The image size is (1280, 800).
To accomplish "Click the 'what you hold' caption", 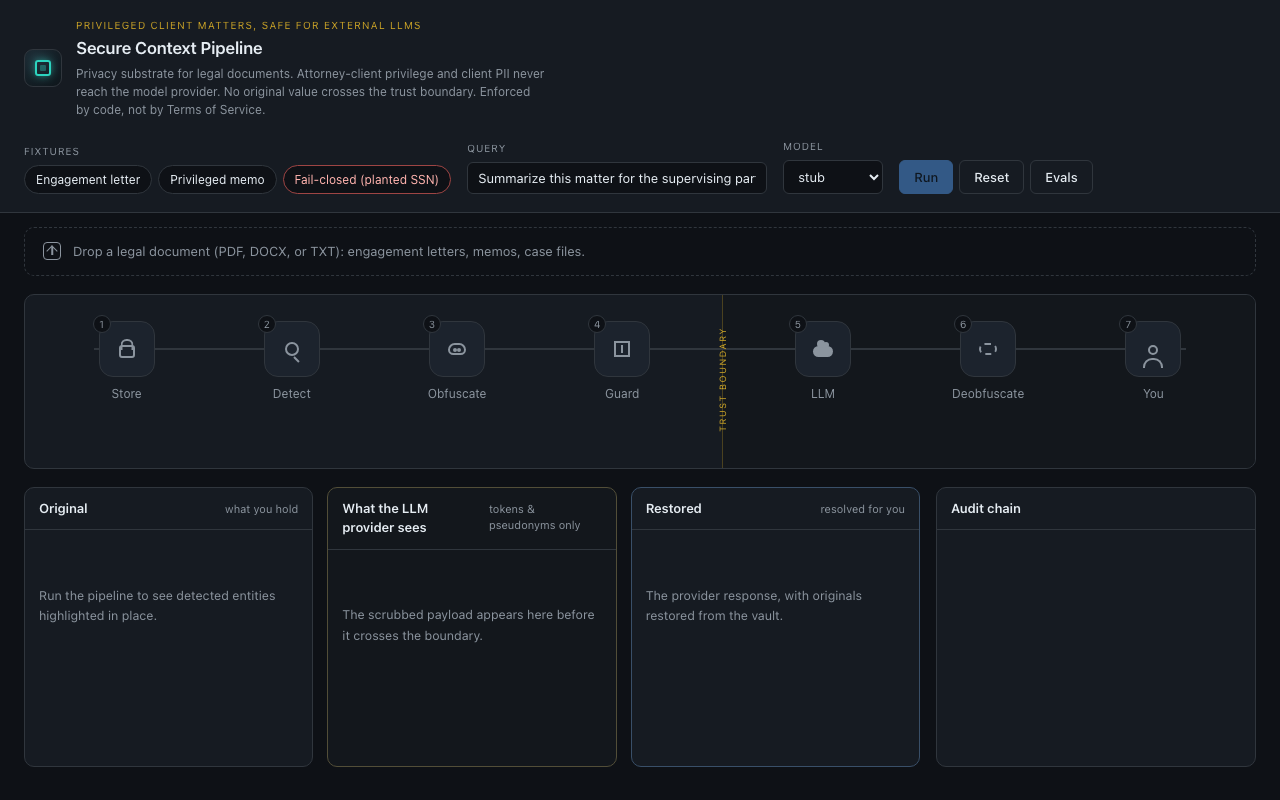I will point(261,509).
